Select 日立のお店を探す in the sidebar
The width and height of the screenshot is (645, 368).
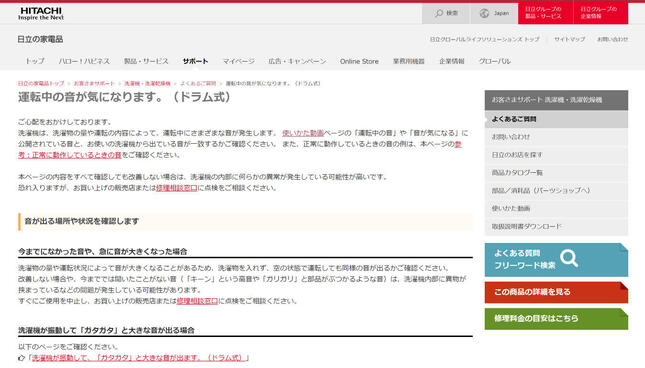(556, 155)
